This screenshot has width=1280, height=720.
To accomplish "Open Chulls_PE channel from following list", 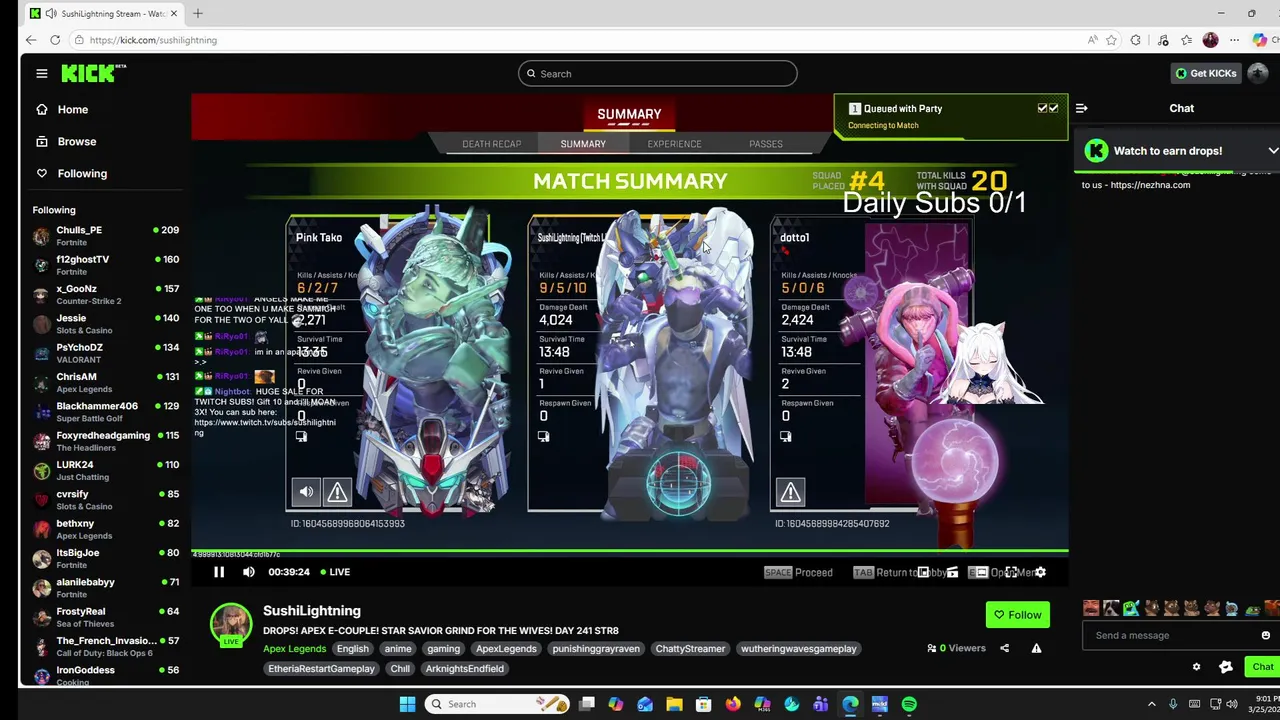I will click(x=105, y=236).
